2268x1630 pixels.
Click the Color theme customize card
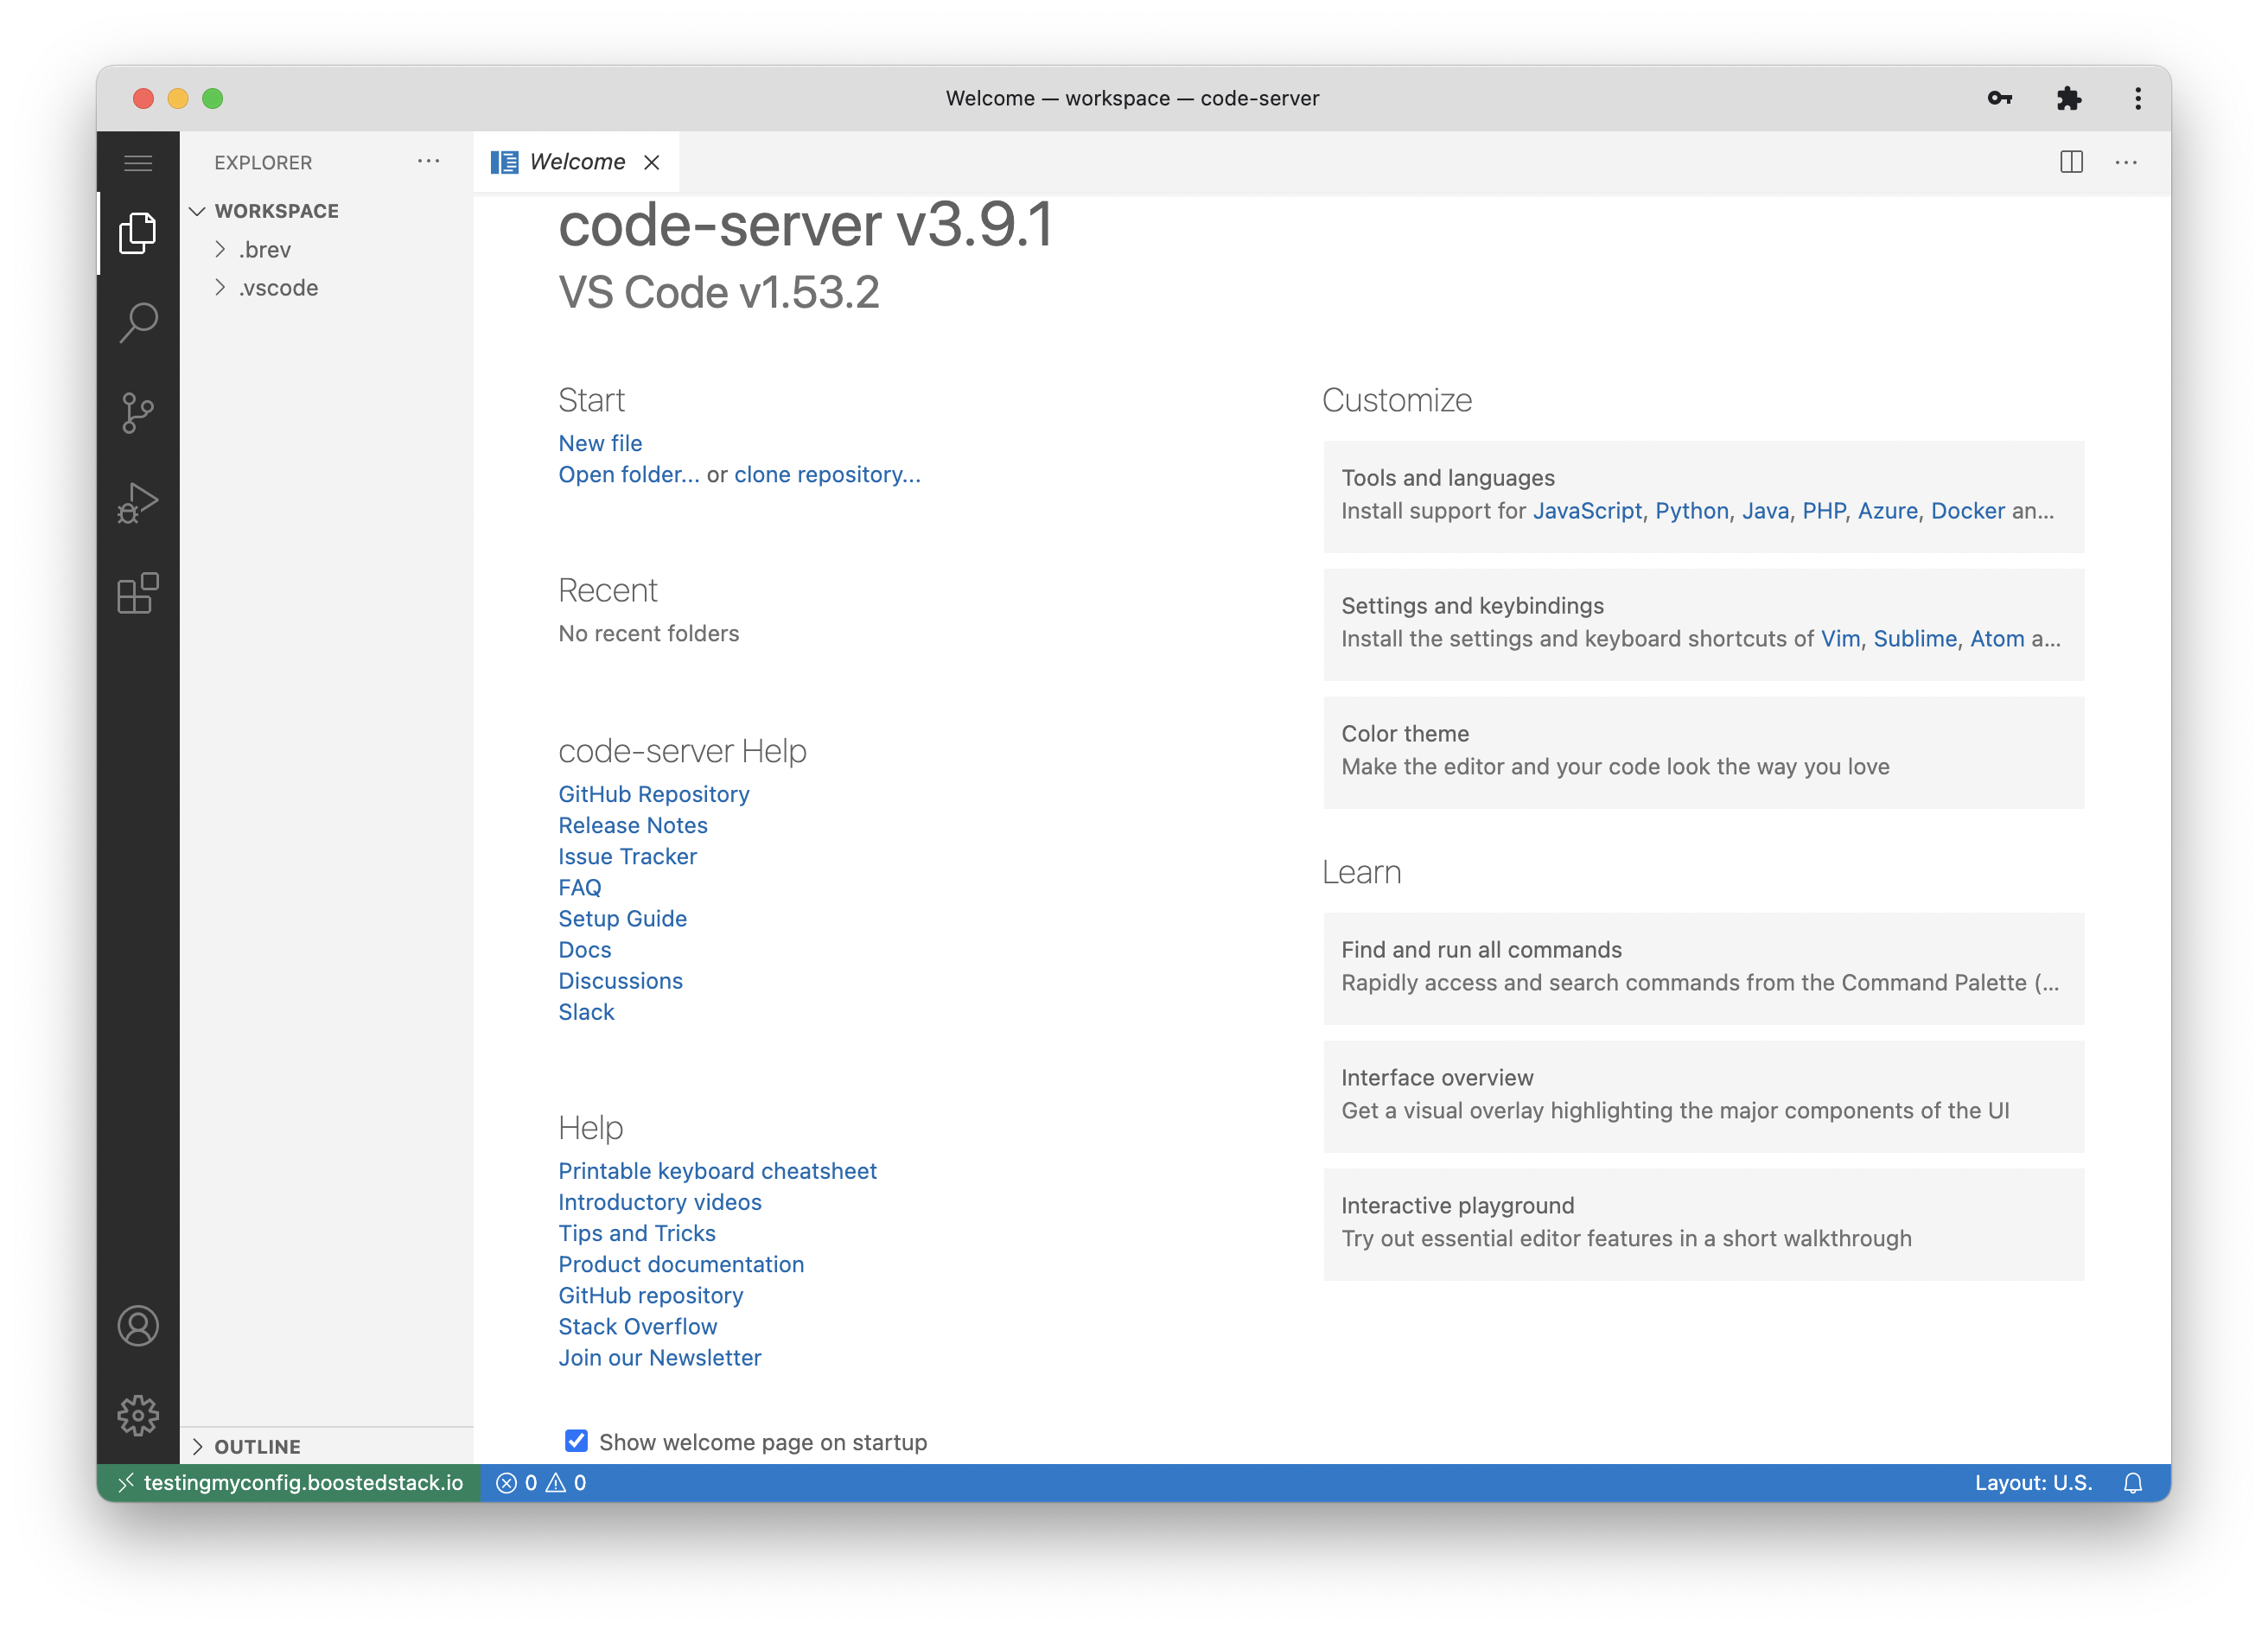pos(1703,751)
